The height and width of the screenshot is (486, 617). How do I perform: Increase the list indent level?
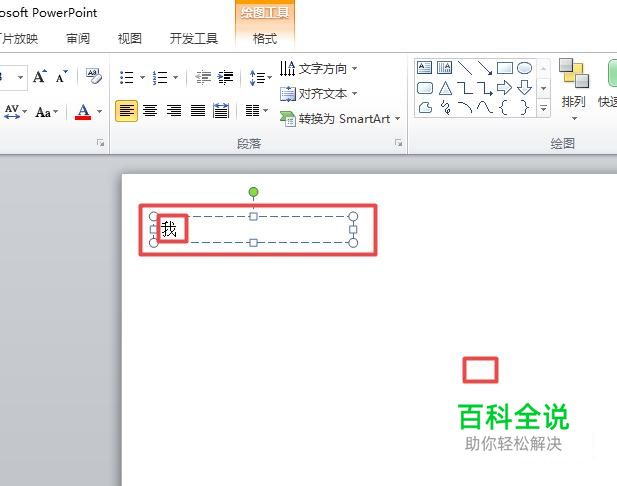[x=225, y=78]
